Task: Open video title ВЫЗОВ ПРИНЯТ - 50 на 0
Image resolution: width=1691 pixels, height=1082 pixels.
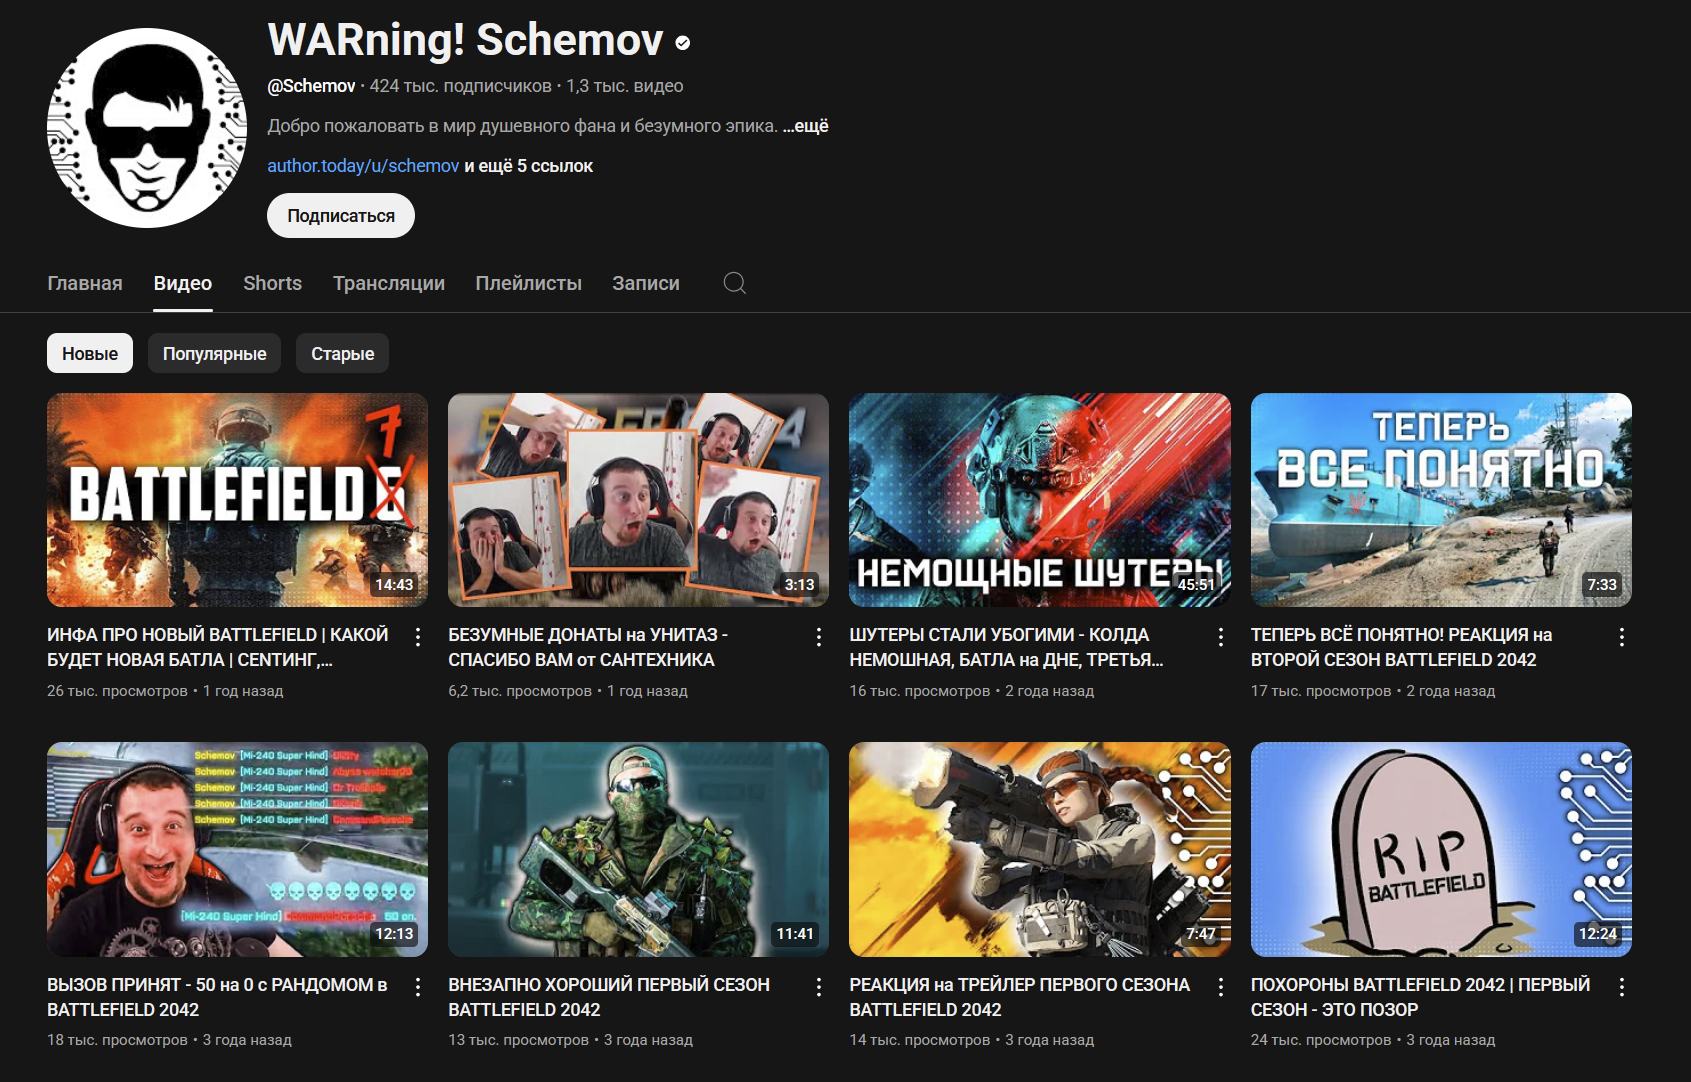Action: (217, 997)
